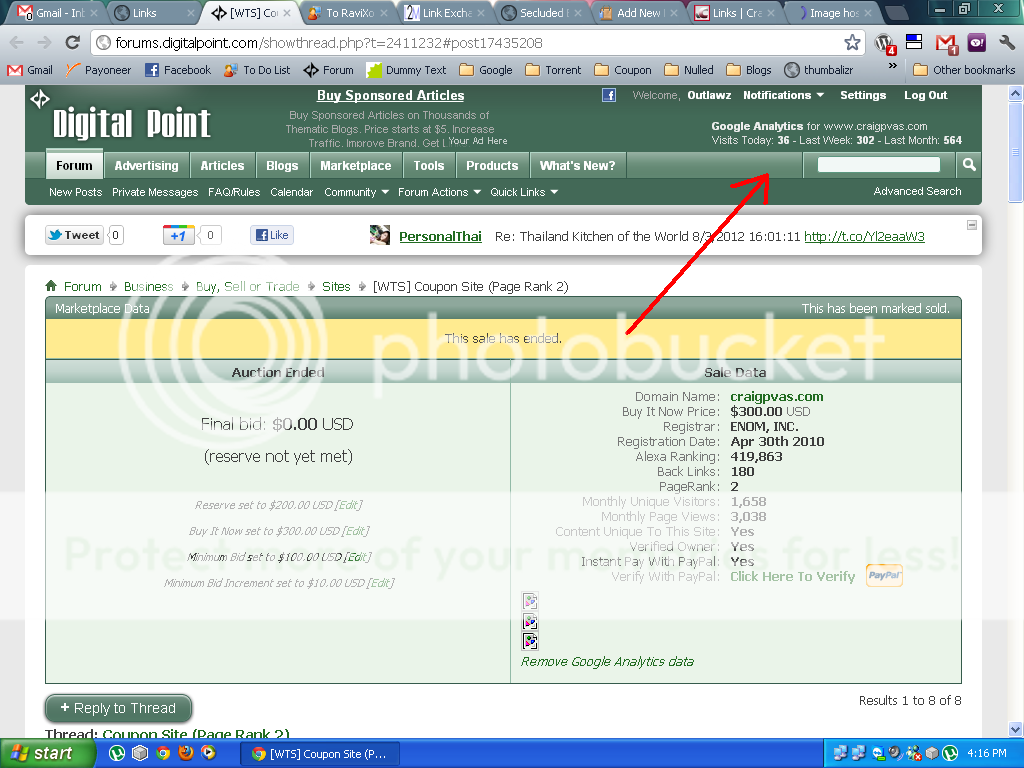Screen dimensions: 1024x768
Task: Open Chrome's wrench menu
Action: [x=1006, y=43]
